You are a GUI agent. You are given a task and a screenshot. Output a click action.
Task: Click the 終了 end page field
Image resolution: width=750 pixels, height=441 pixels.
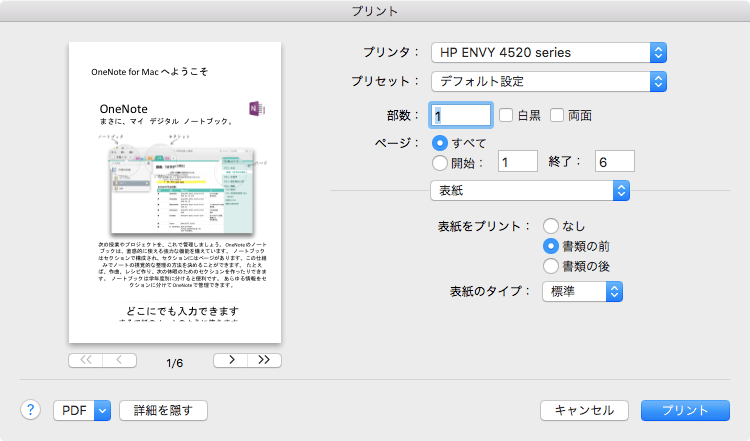click(615, 161)
